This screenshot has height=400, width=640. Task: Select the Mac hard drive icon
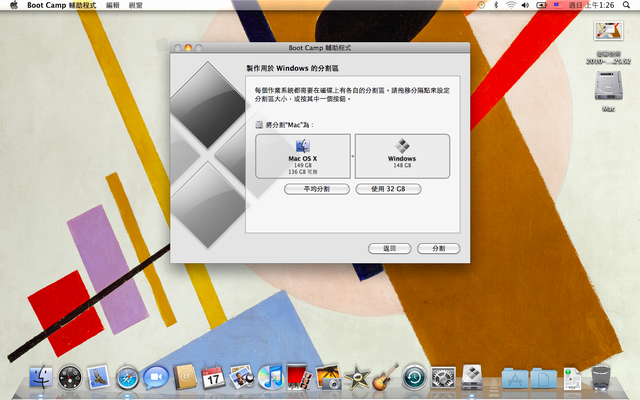[x=608, y=86]
